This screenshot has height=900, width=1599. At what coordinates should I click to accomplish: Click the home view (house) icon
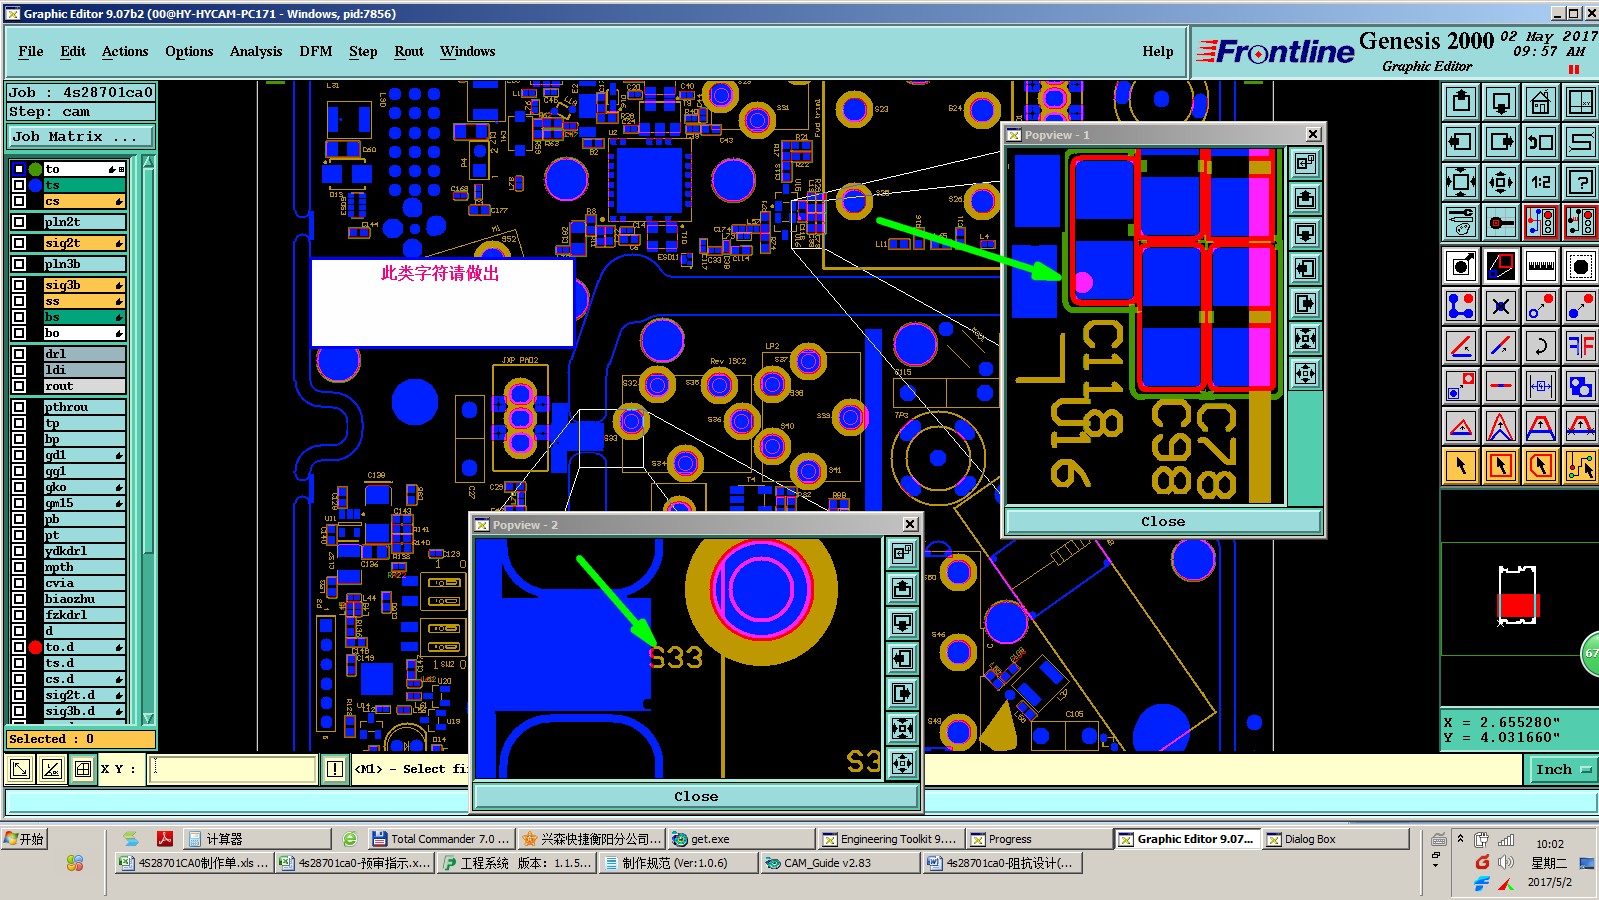(1541, 102)
